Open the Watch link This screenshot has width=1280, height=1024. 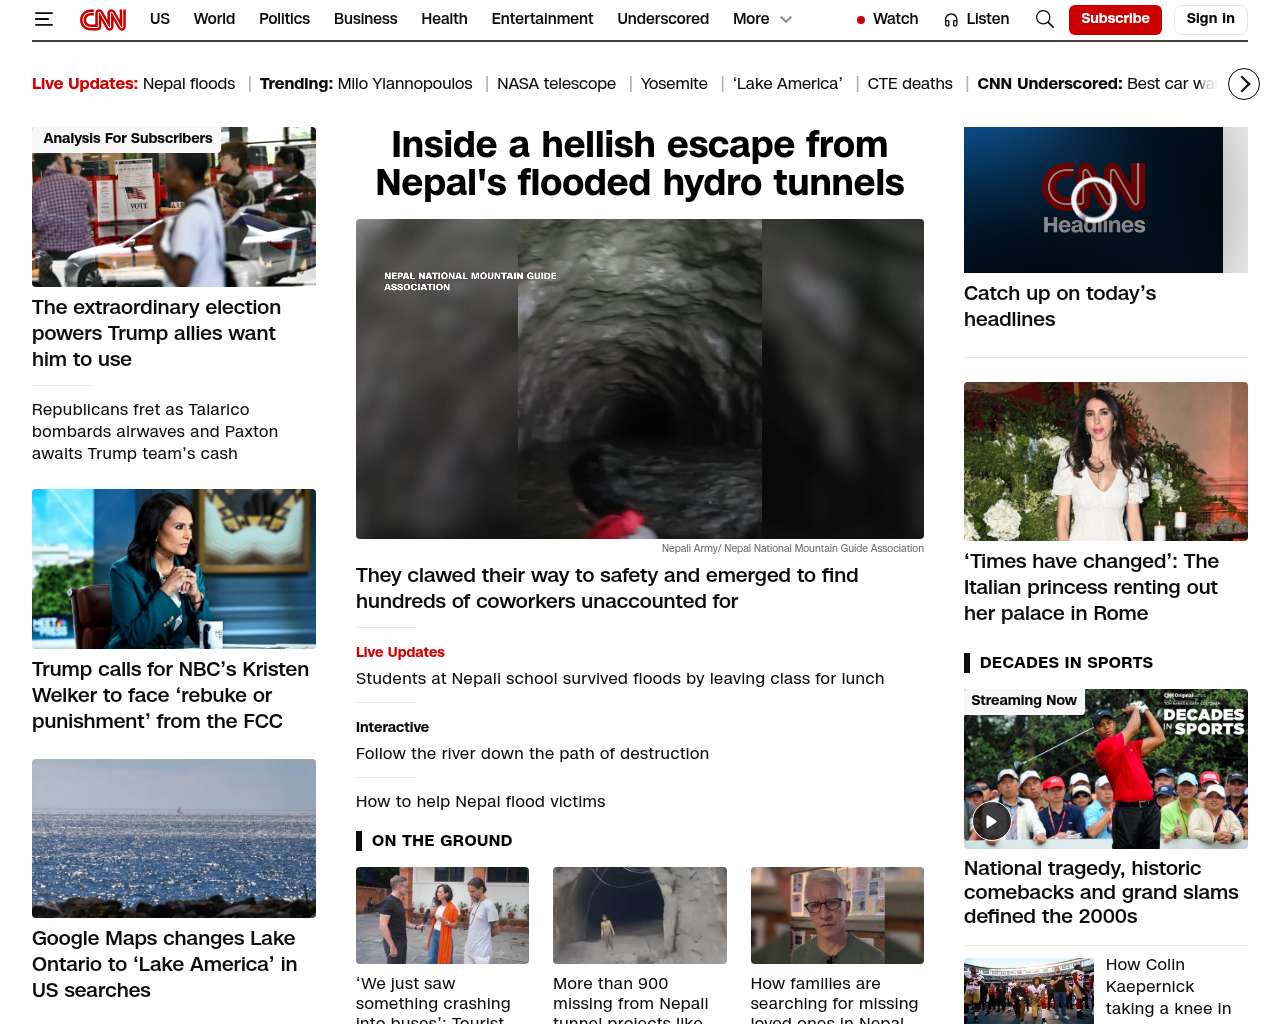(895, 19)
